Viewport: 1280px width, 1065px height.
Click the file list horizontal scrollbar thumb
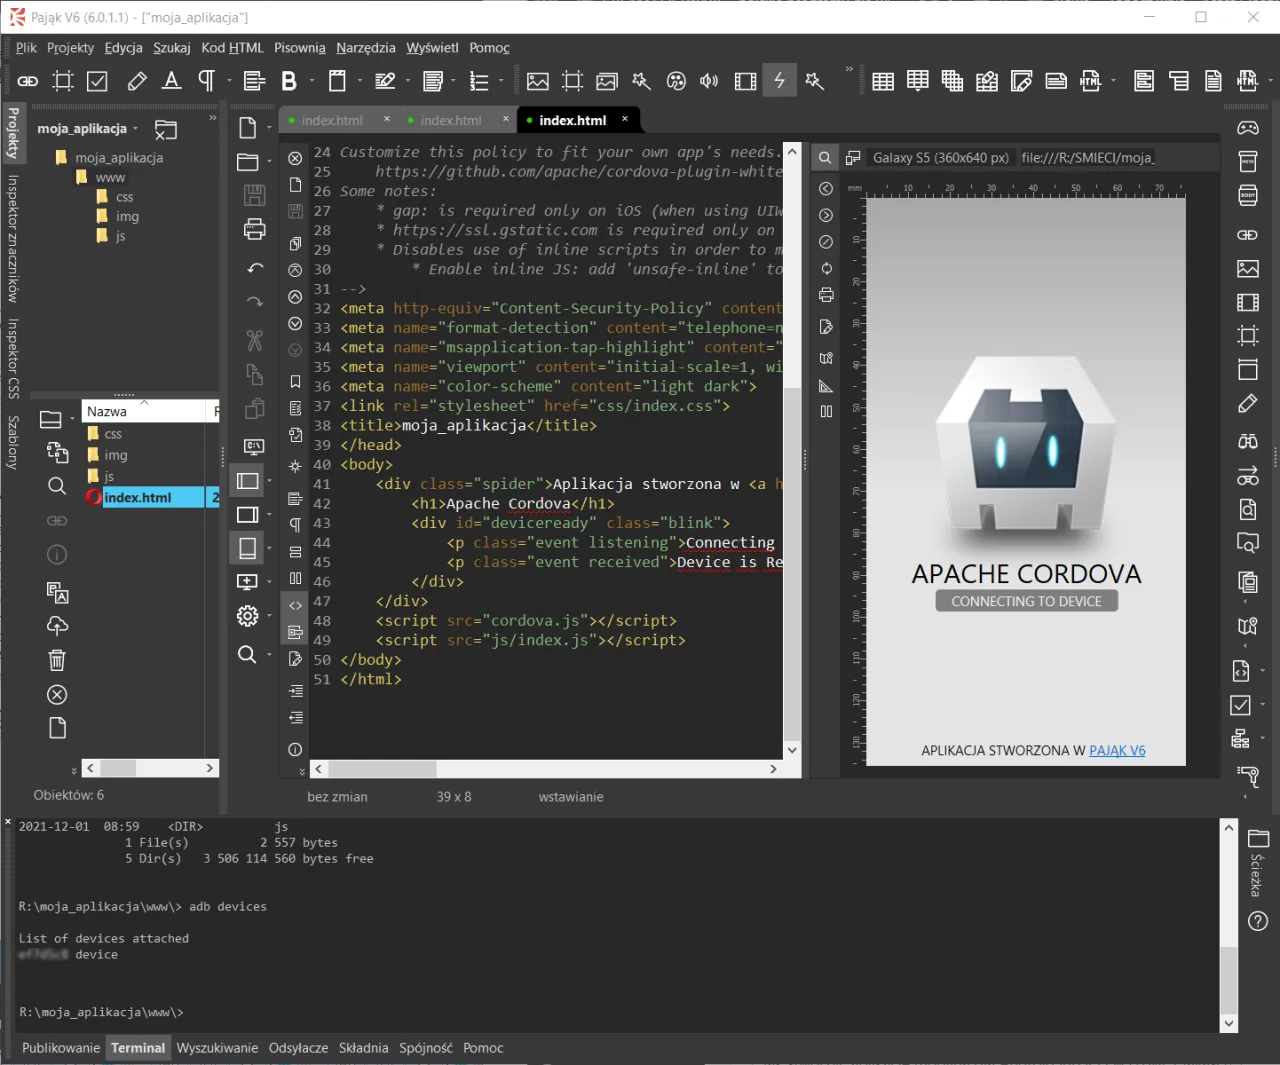118,768
